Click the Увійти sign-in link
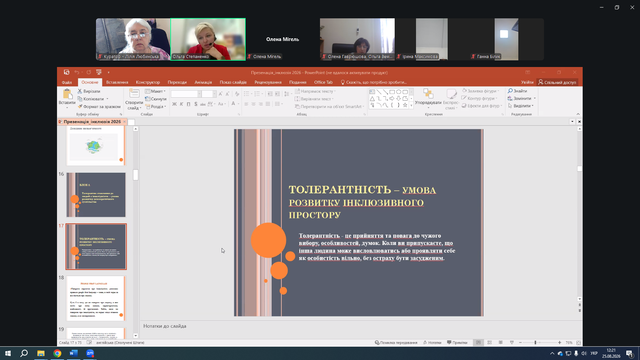The height and width of the screenshot is (360, 640). [x=527, y=82]
